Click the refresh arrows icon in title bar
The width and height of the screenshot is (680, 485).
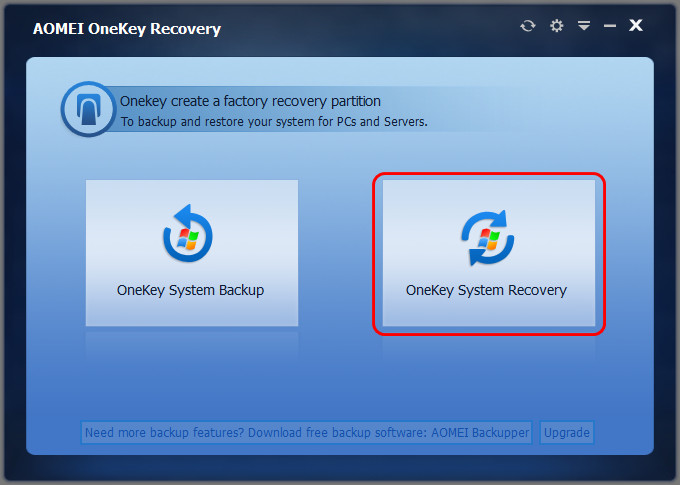coord(528,26)
